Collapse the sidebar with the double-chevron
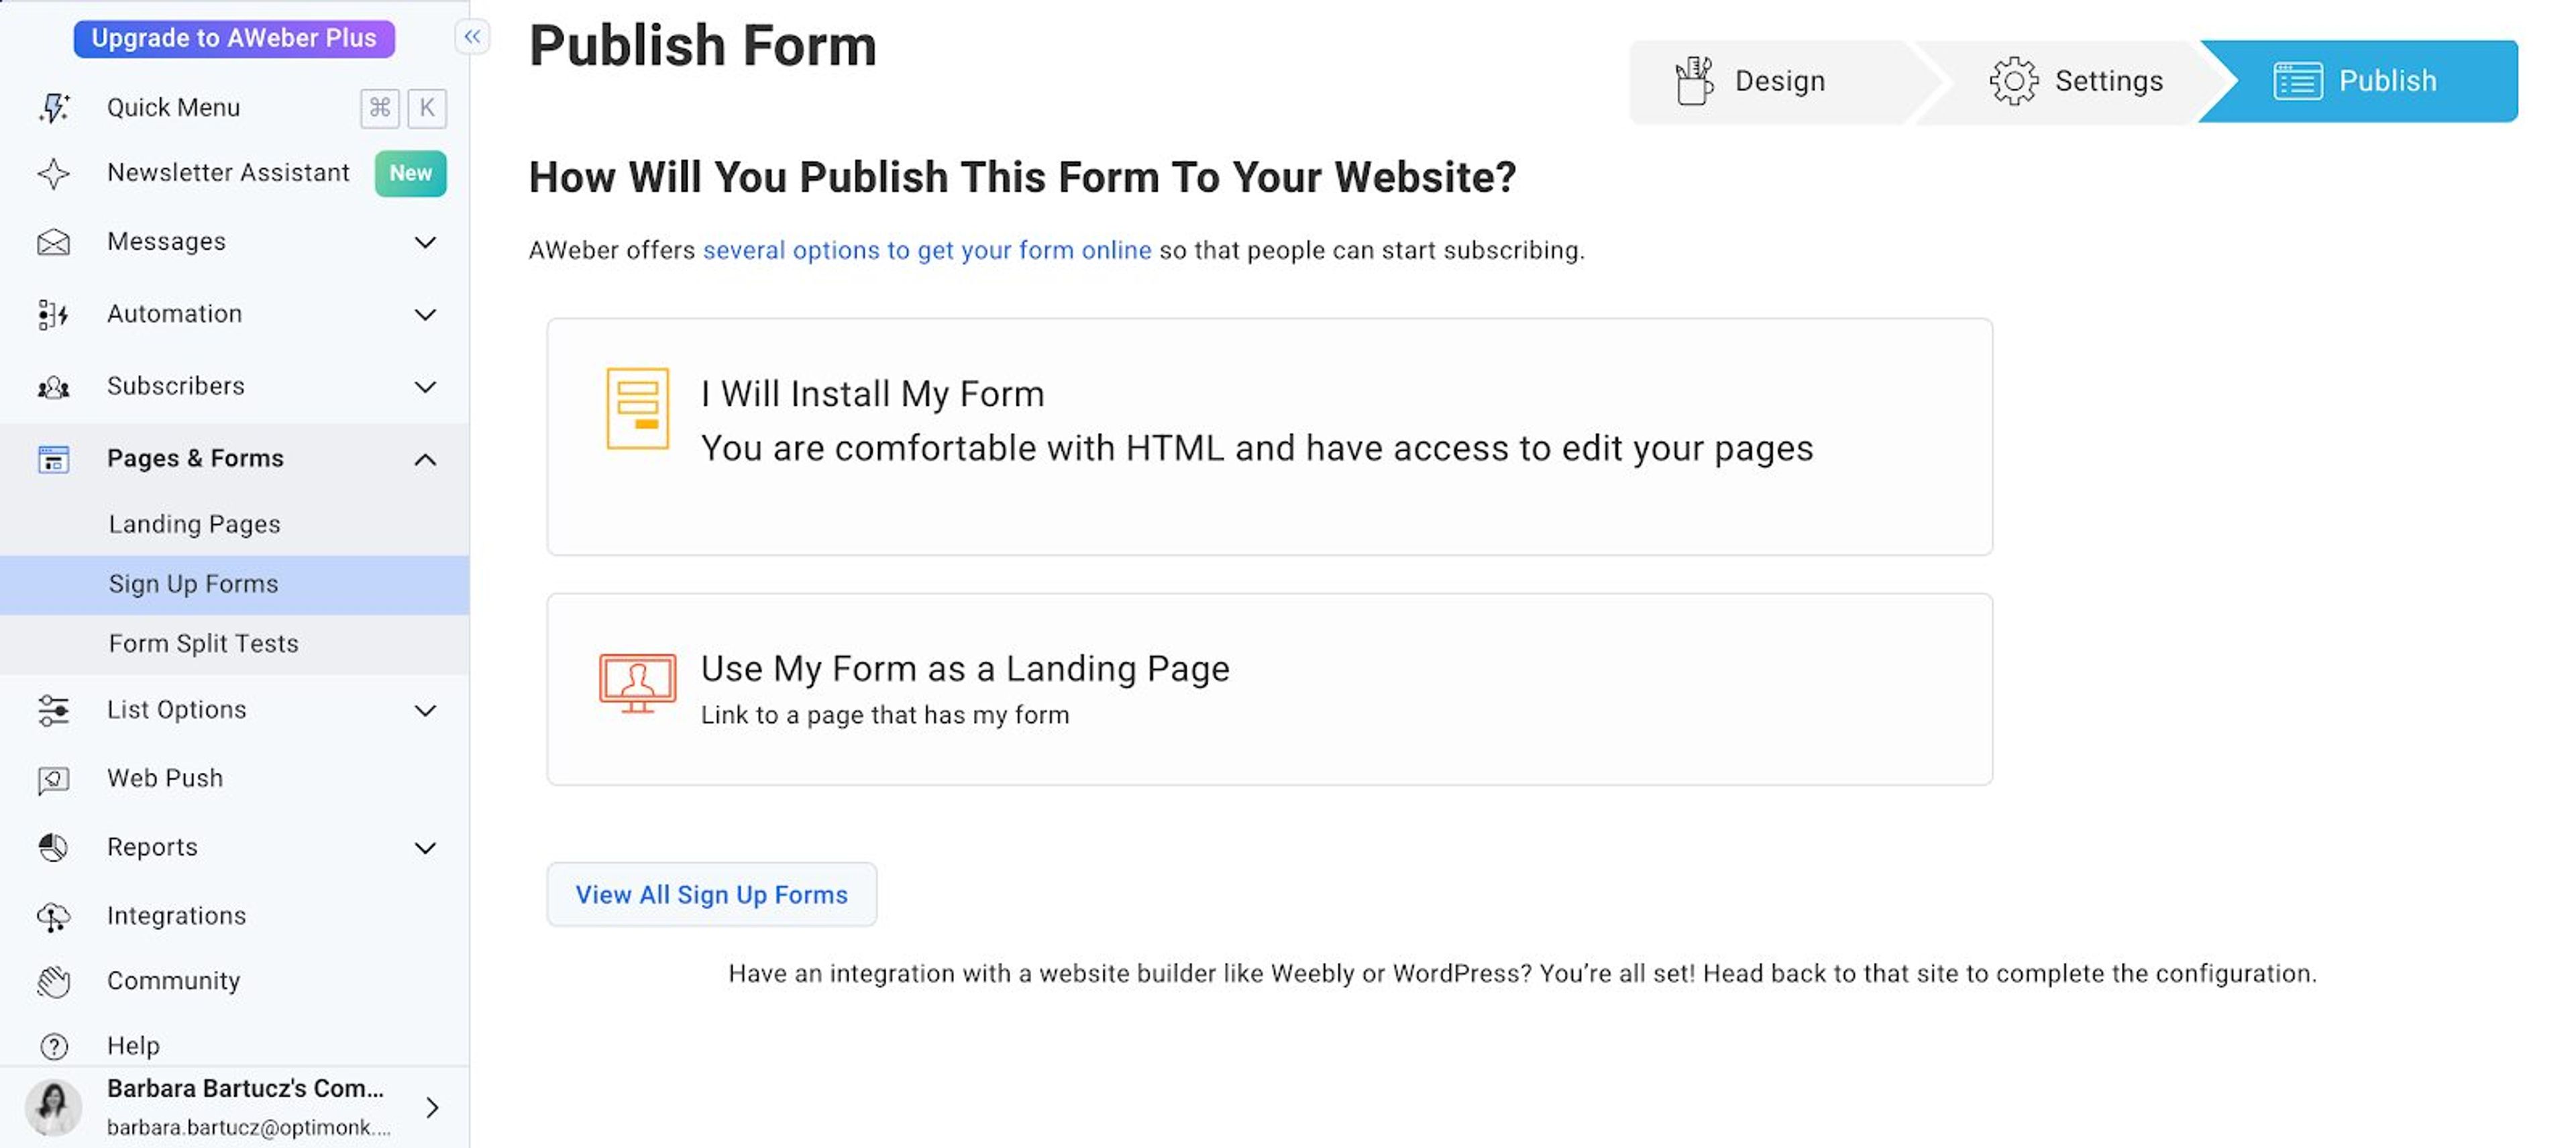The width and height of the screenshot is (2576, 1148). tap(473, 36)
